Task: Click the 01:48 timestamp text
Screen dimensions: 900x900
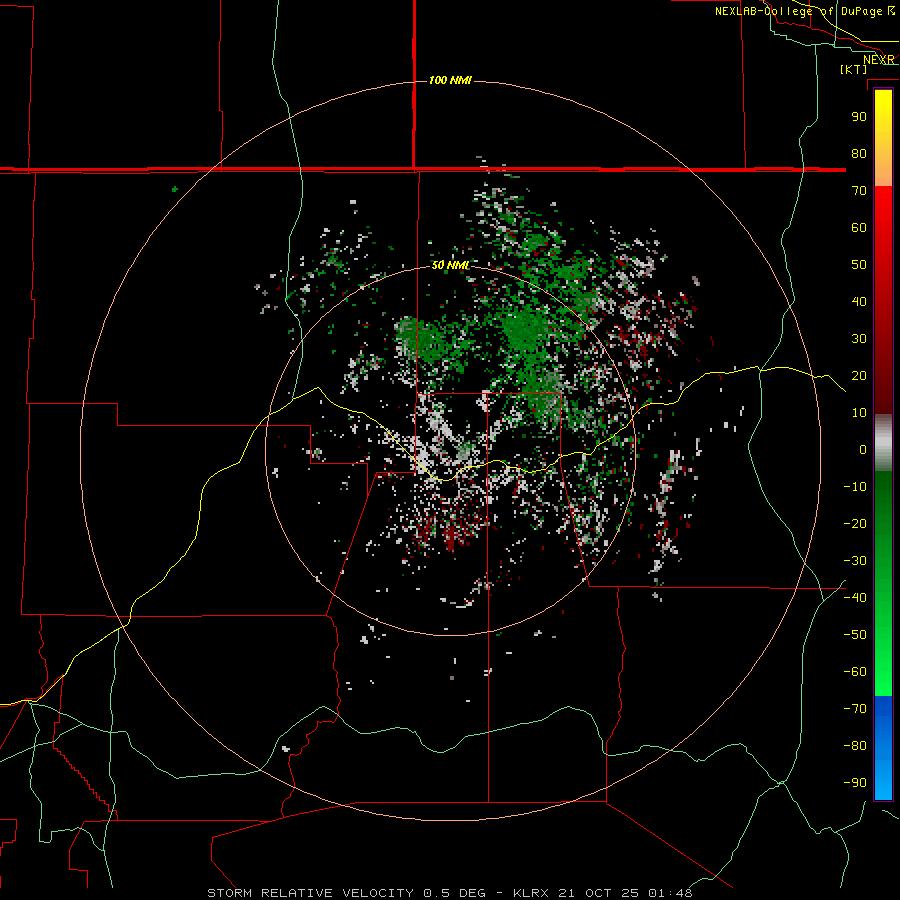Action: 670,893
